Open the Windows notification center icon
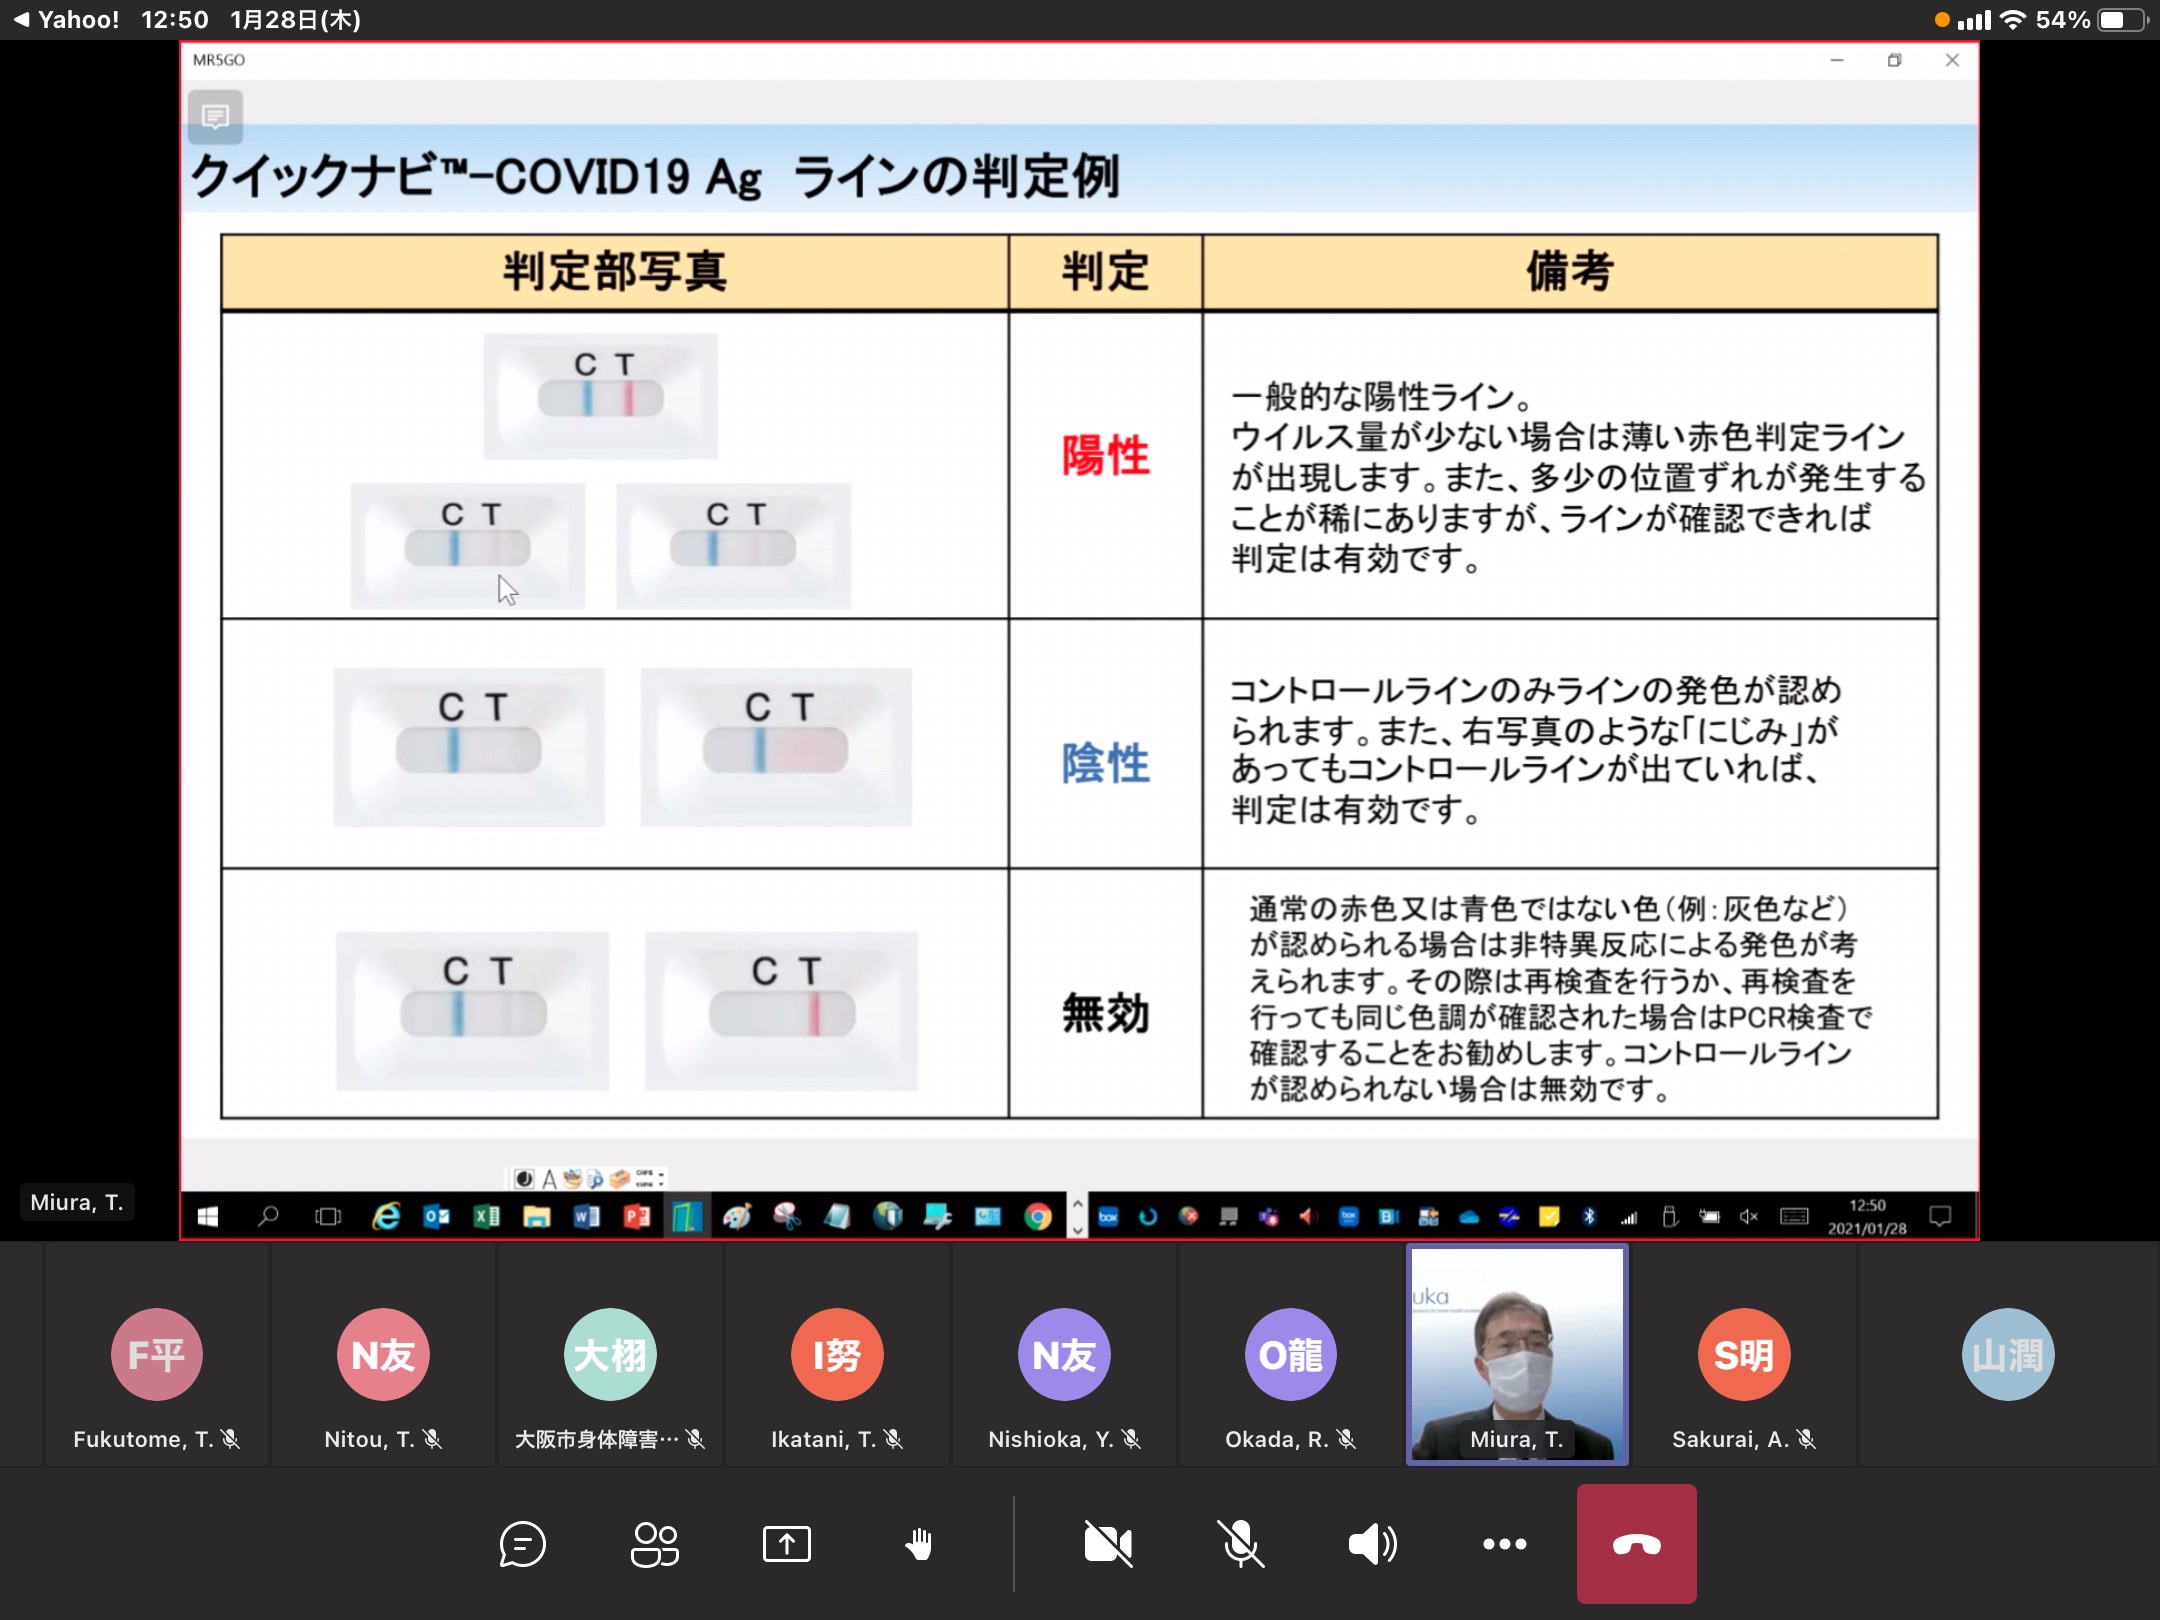 point(1940,1217)
